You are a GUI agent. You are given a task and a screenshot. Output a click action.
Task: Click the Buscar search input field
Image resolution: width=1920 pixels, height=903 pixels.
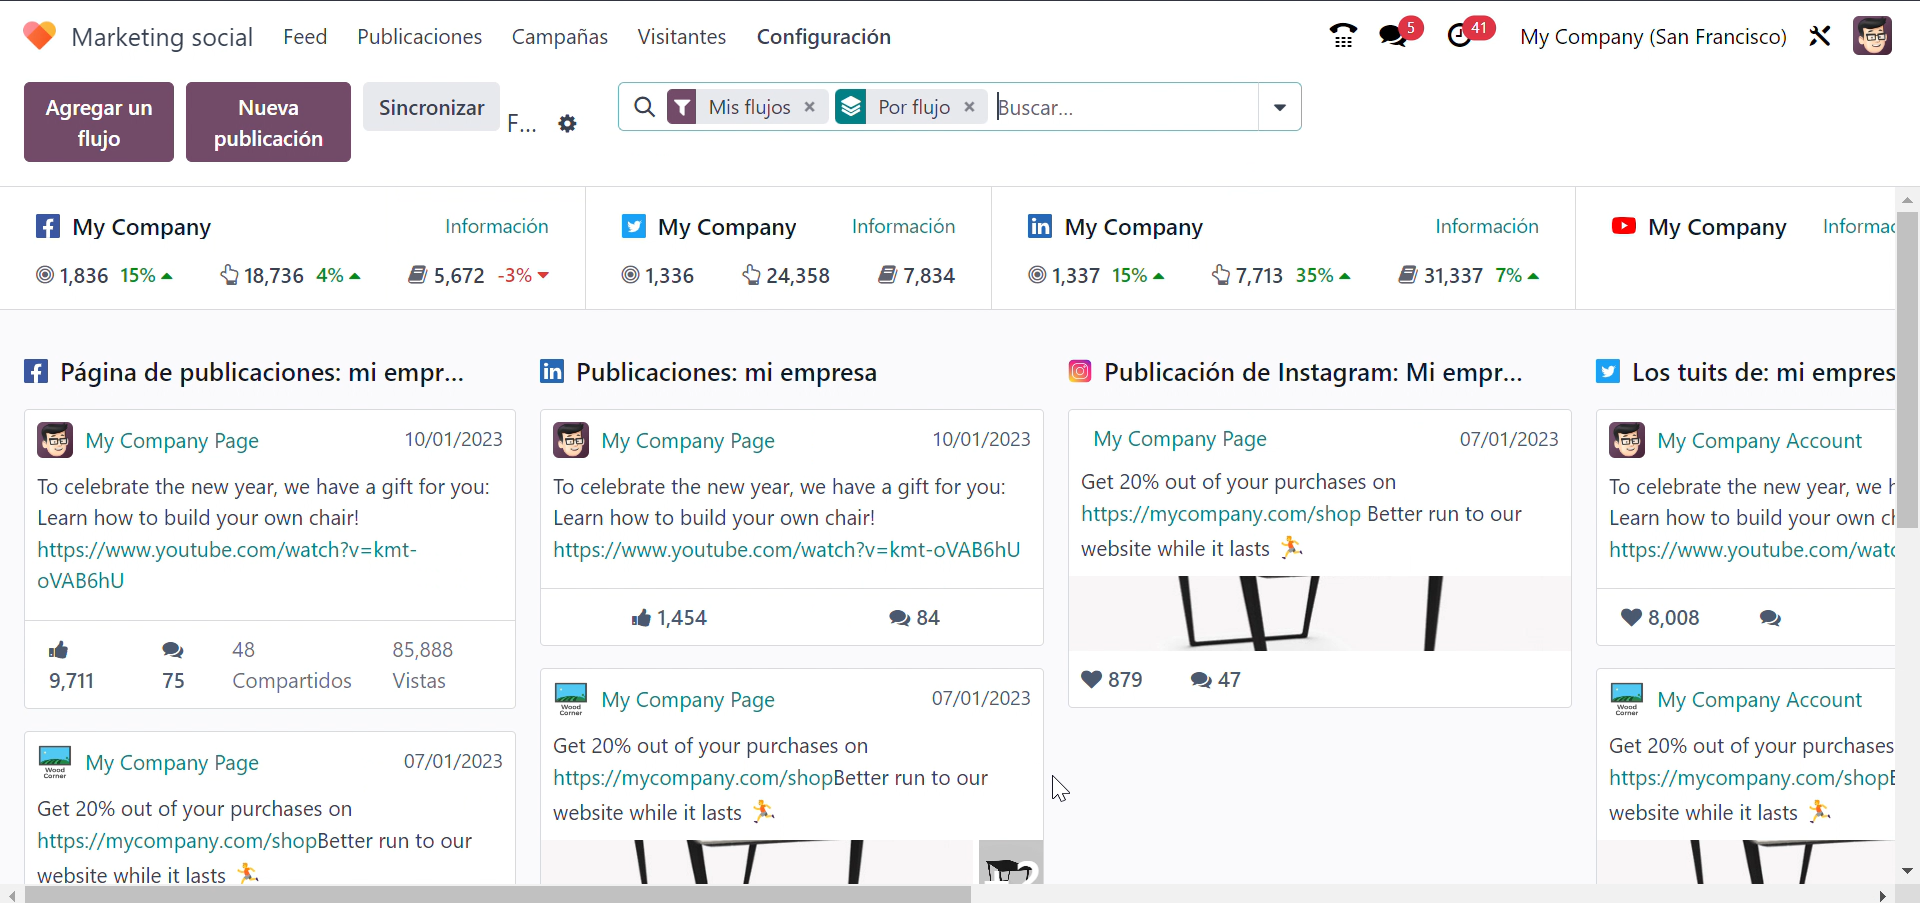[x=1125, y=107]
